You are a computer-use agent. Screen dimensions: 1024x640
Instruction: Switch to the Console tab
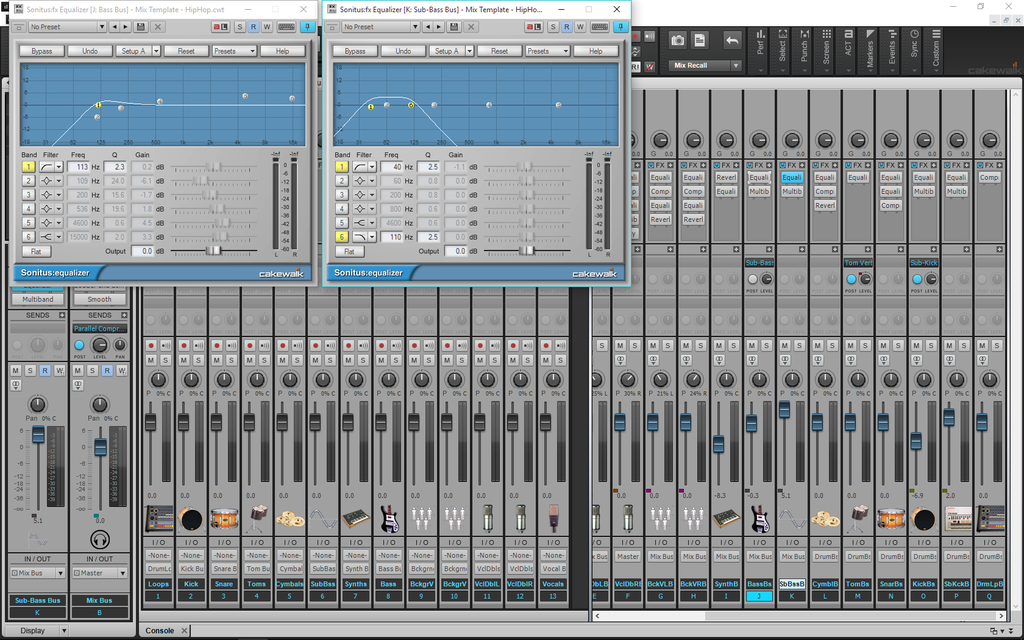[160, 631]
